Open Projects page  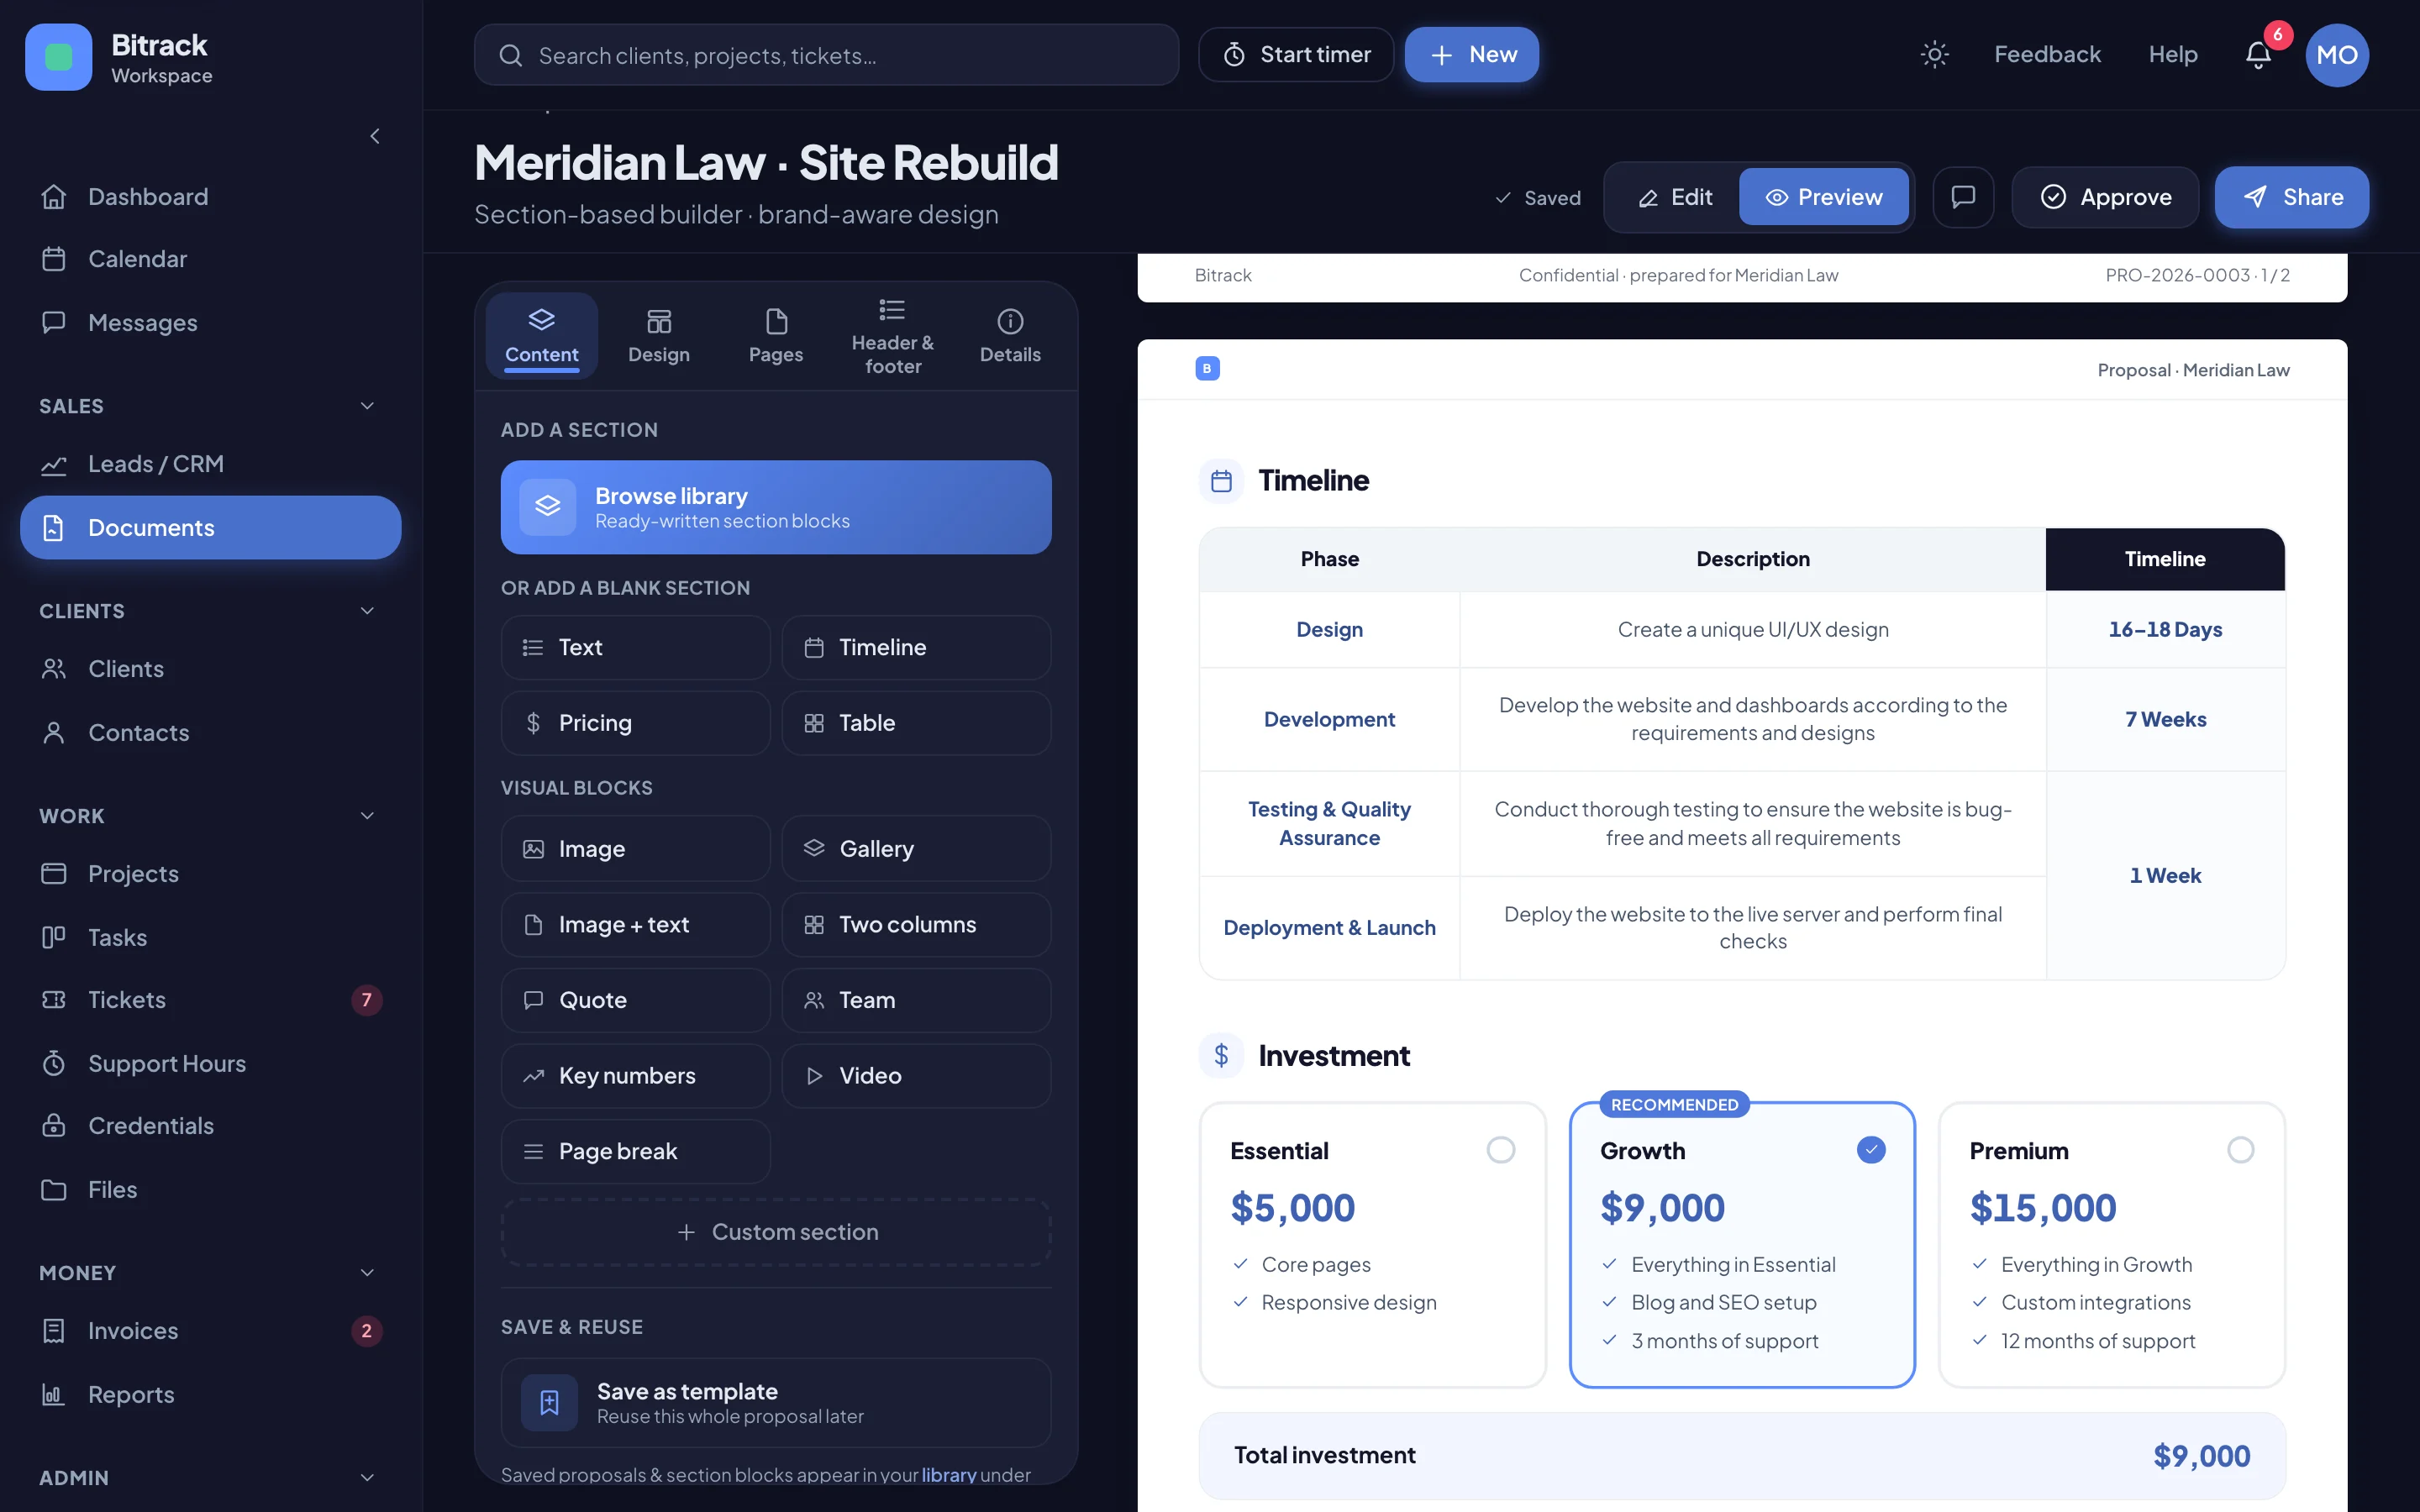point(210,874)
